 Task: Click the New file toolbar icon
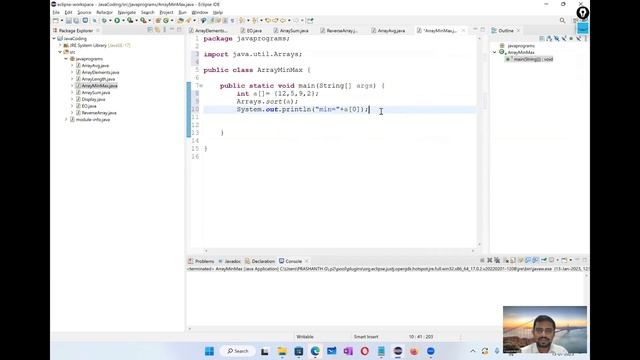[56, 20]
